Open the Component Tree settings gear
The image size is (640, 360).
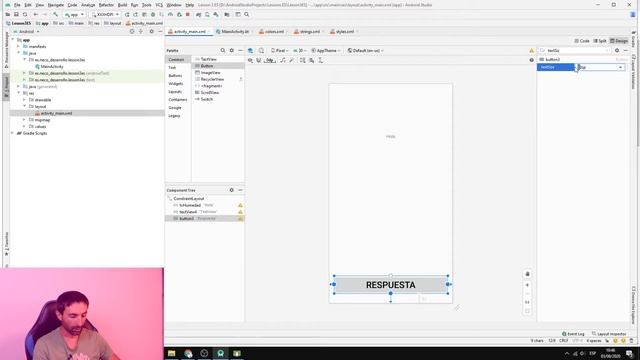(x=231, y=190)
